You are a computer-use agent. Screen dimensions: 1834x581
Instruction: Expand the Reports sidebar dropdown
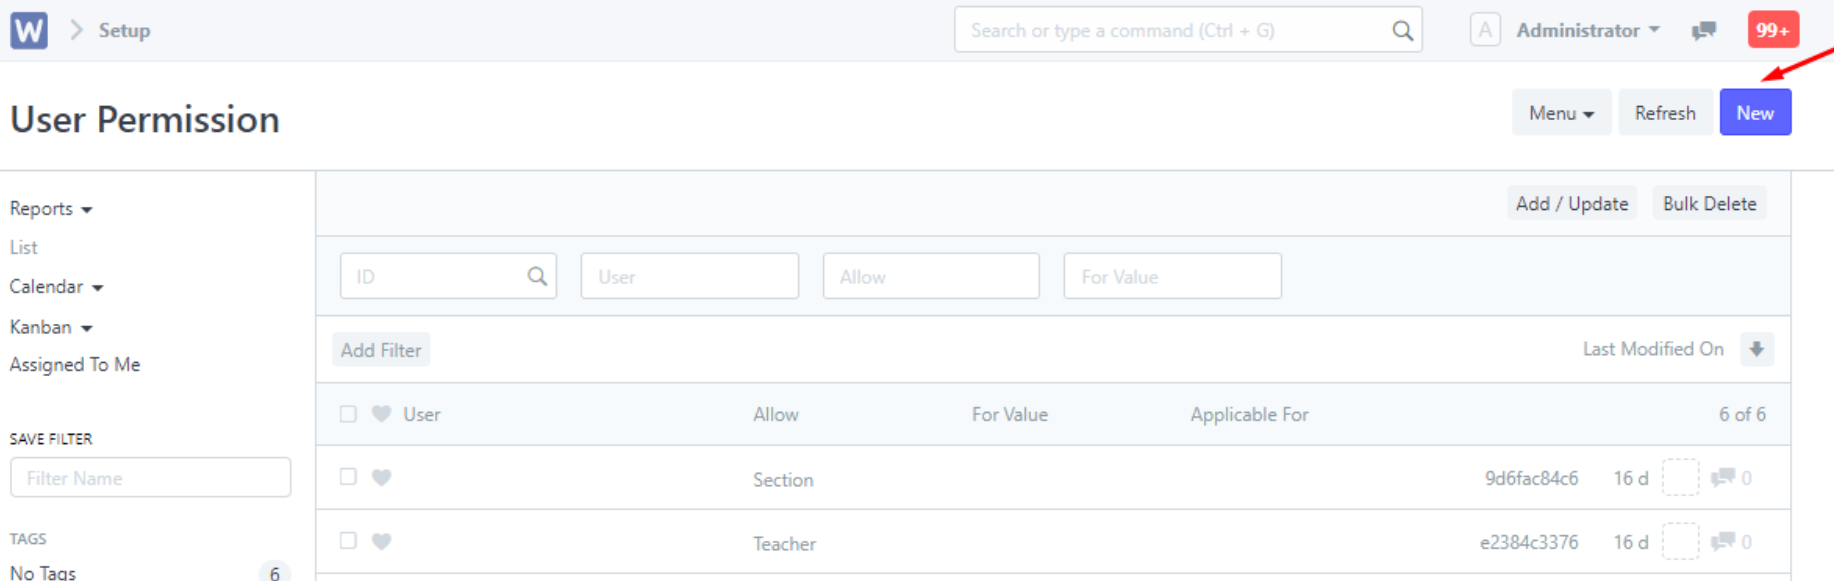point(51,208)
